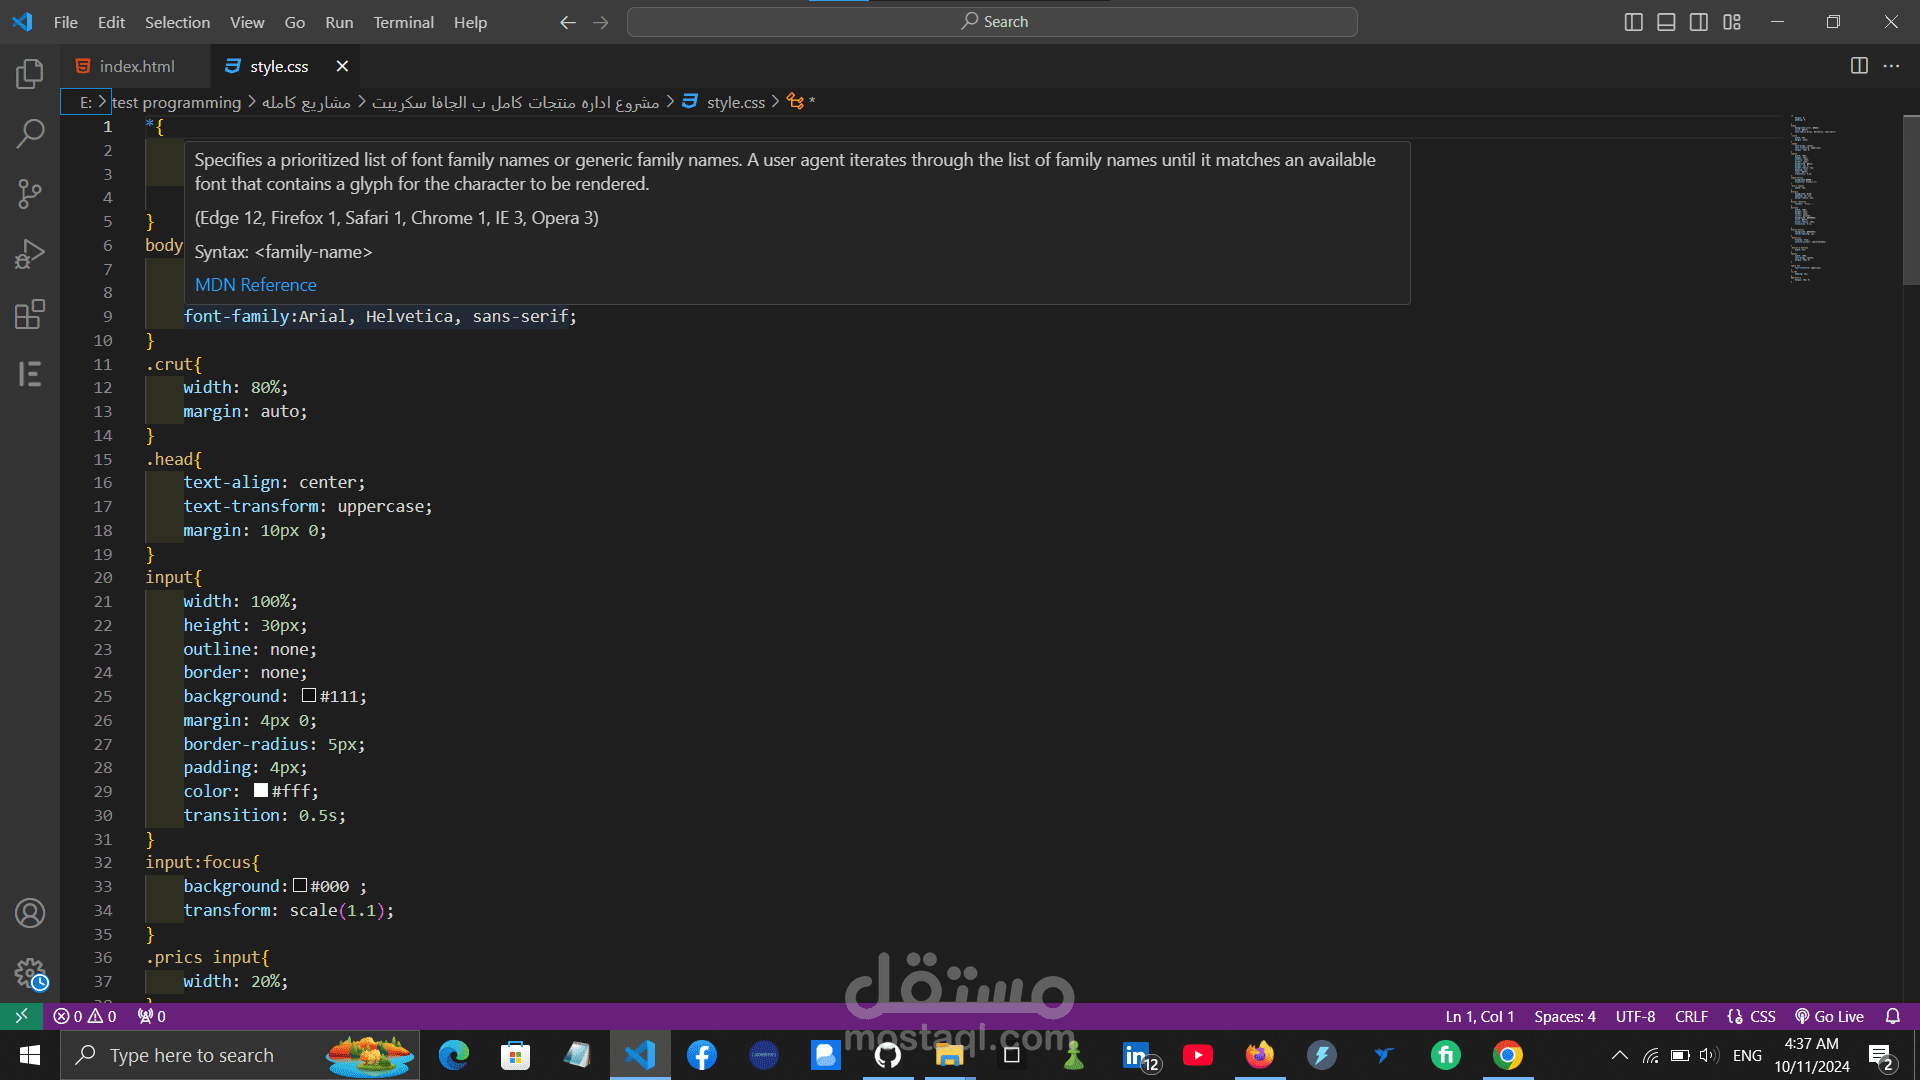Toggle the primary side bar layout
Image resolution: width=1920 pixels, height=1080 pixels.
1634,22
